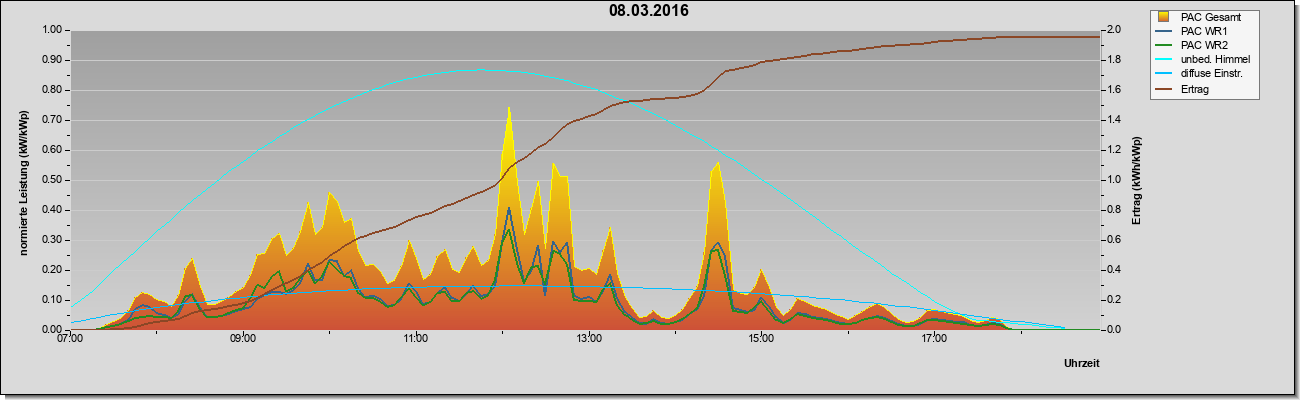Click the 15:00 time axis tick
1300x400 pixels.
click(x=761, y=340)
